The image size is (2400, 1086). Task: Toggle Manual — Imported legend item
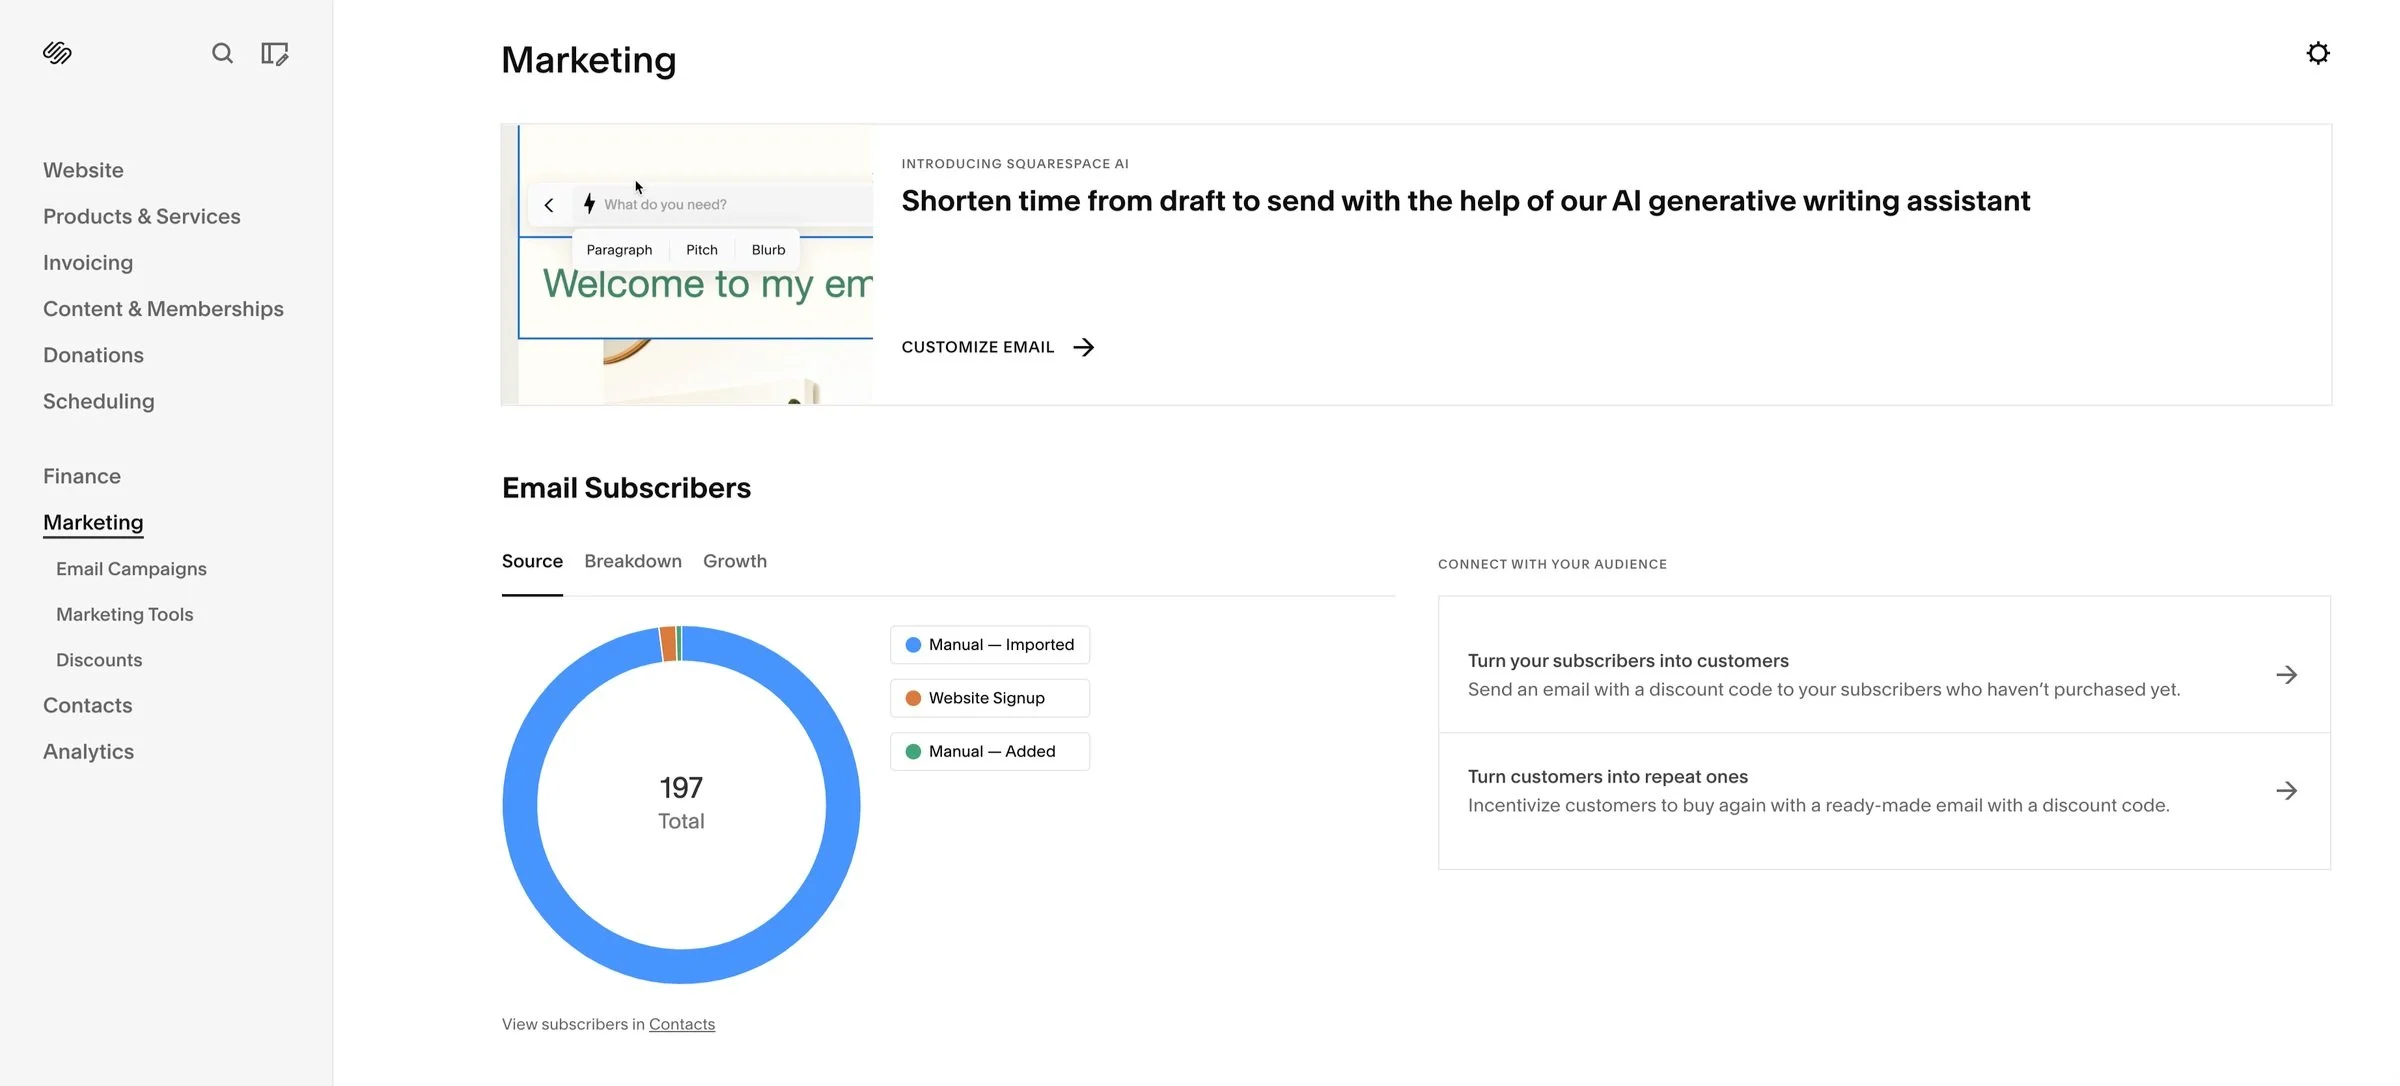pyautogui.click(x=989, y=645)
